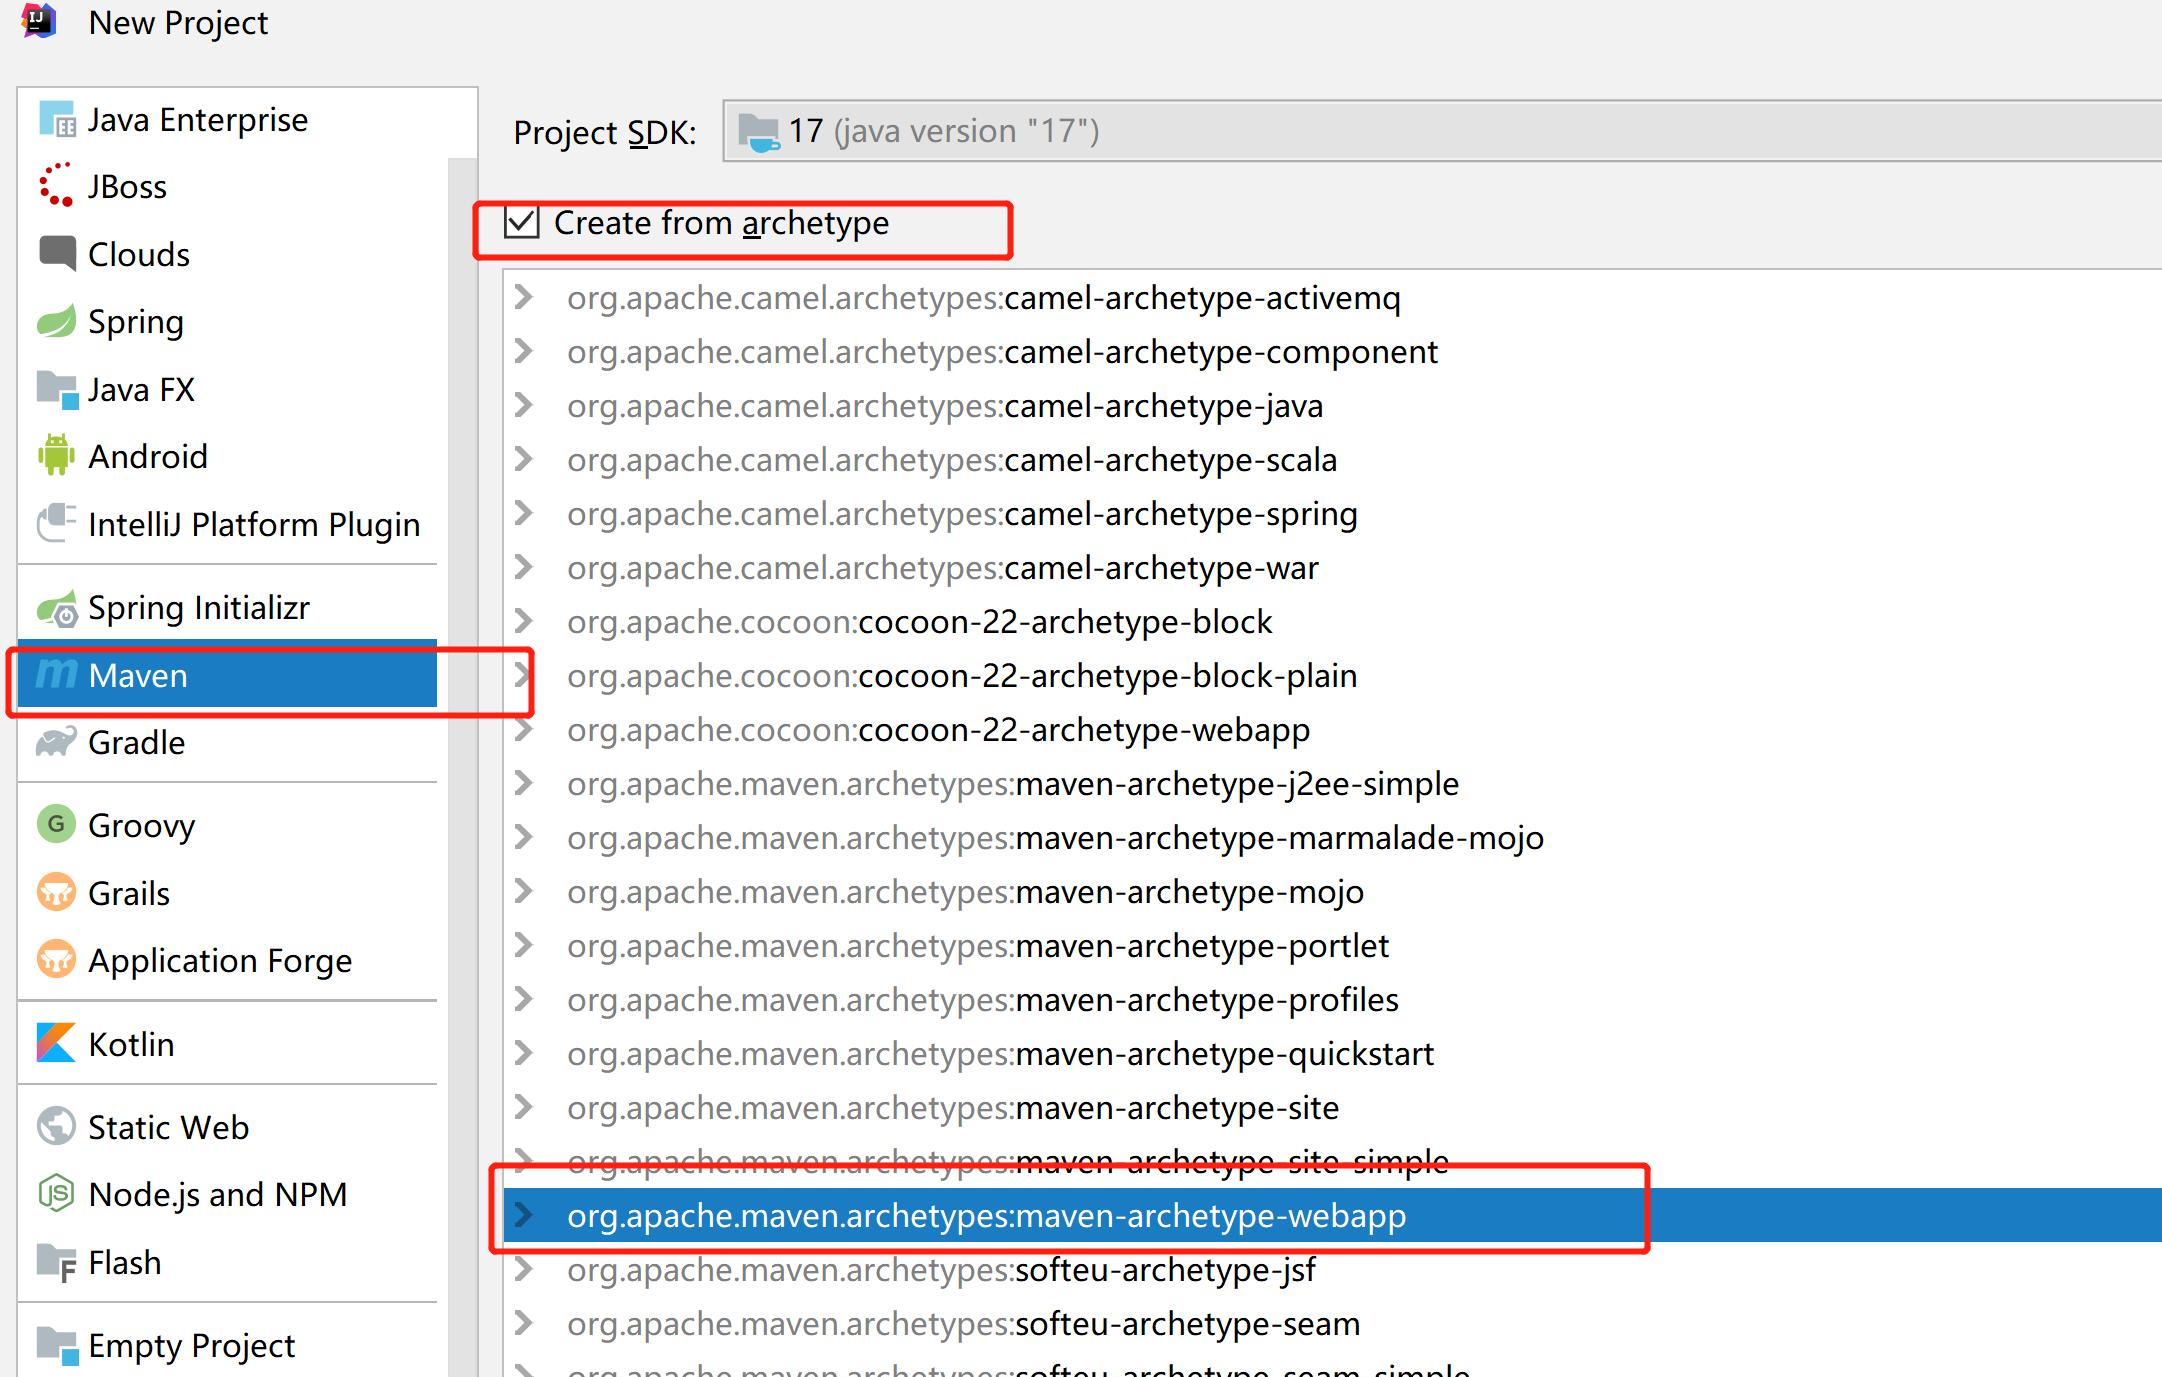This screenshot has height=1377, width=2162.
Task: Select Empty Project option
Action: click(x=191, y=1345)
